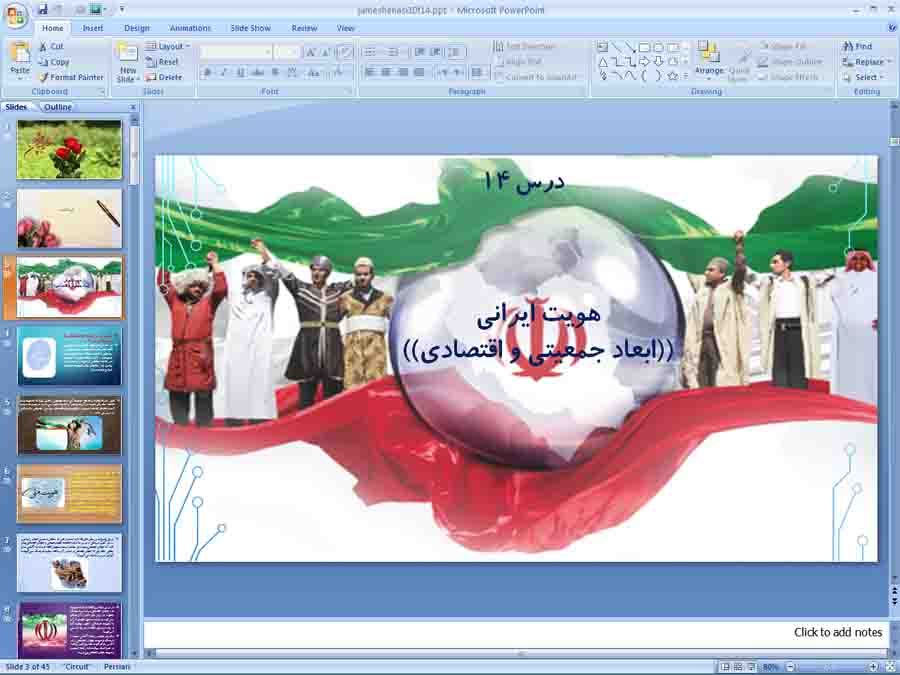Open the Animations ribbon tab
900x675 pixels.
[190, 28]
